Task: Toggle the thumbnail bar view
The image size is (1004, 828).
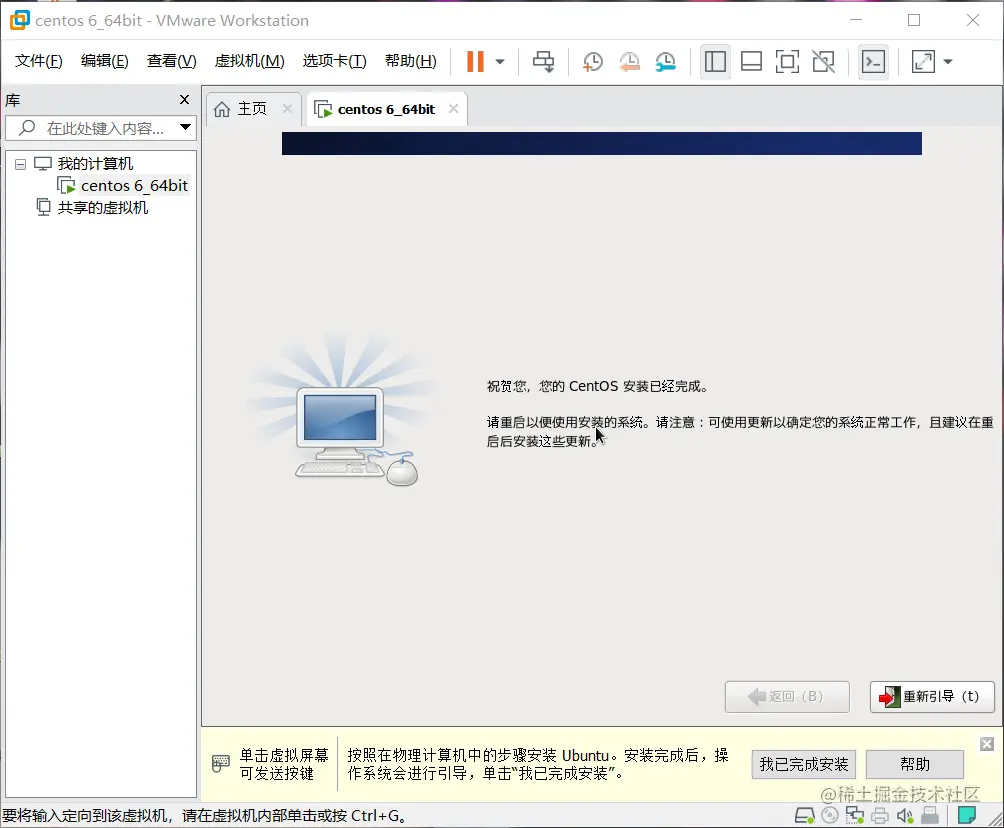Action: coord(751,61)
